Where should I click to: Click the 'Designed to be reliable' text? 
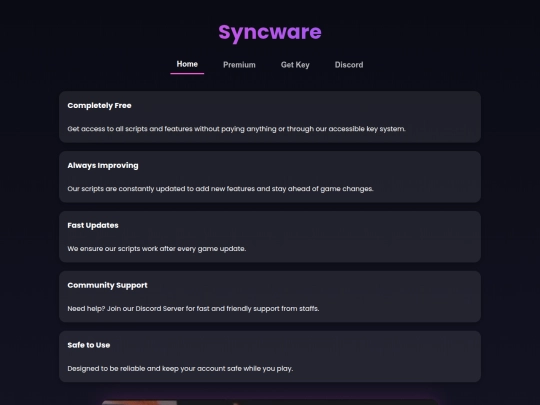[180, 368]
